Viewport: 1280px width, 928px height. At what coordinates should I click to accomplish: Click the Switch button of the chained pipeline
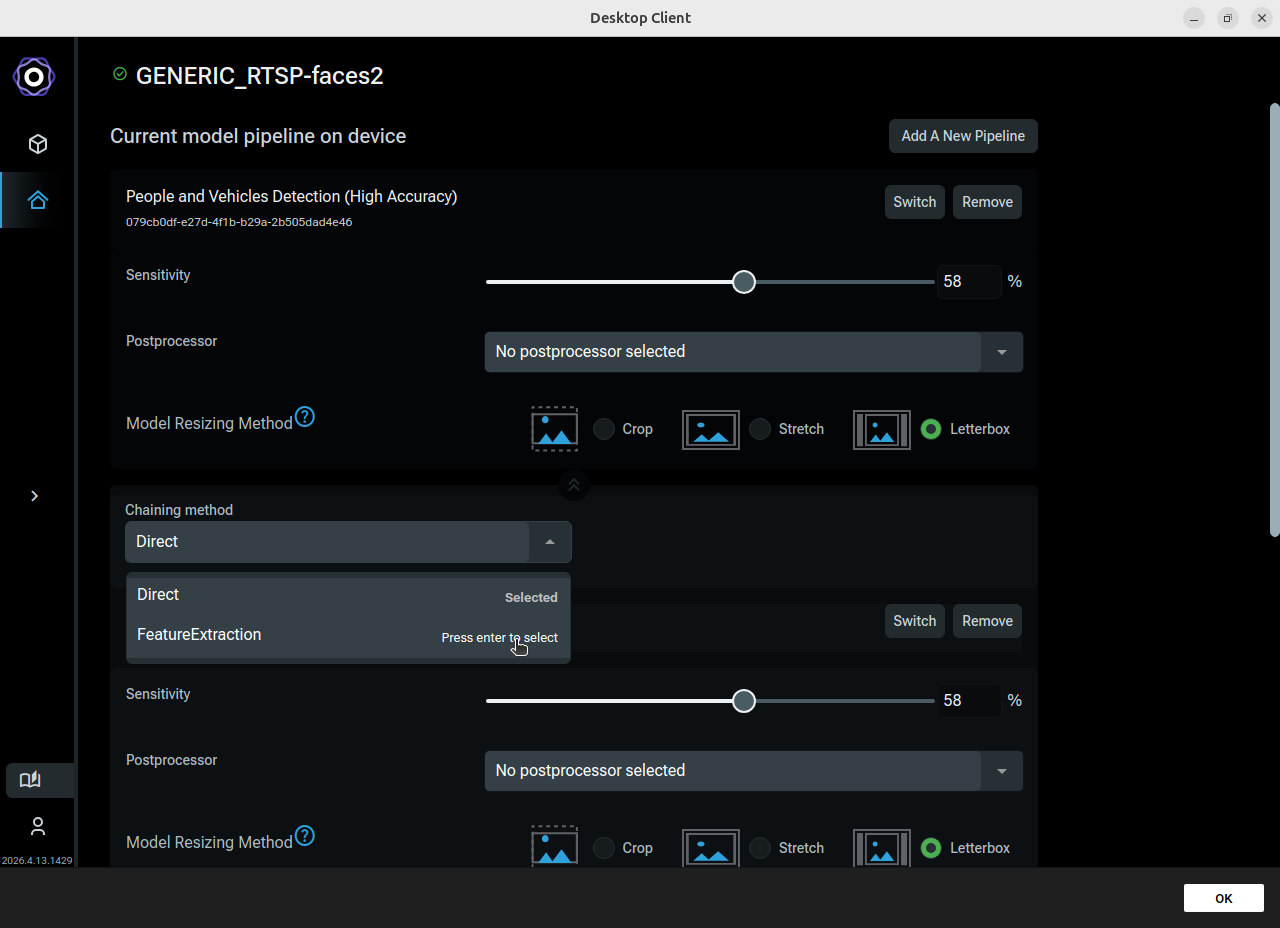click(x=915, y=621)
